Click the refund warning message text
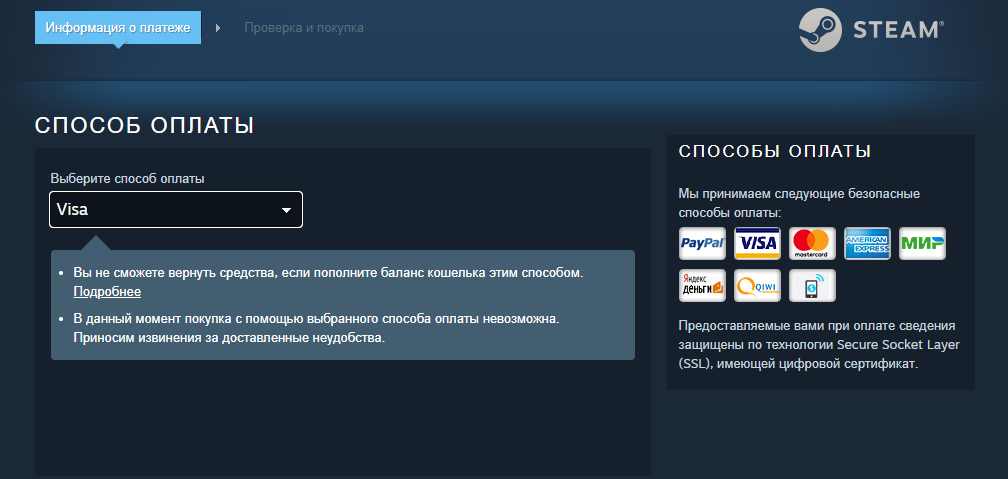The width and height of the screenshot is (1008, 479). point(328,273)
